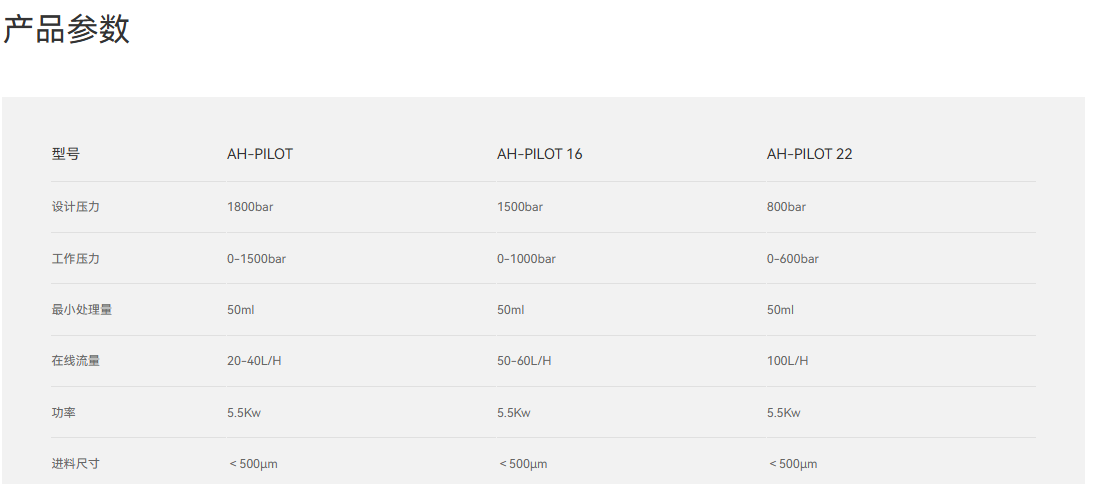Screen dimensions: 1115x484
Task: Click the 800bar design pressure value
Action: coord(786,207)
